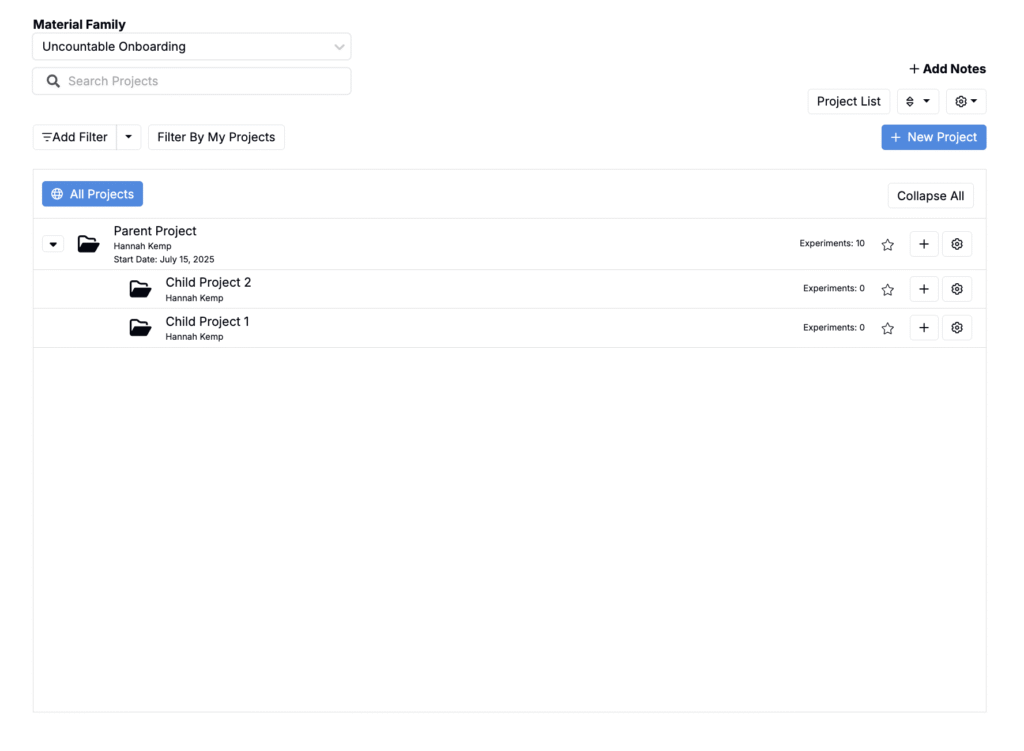The height and width of the screenshot is (751, 1024).
Task: Star the Parent Project as favorite
Action: 887,244
